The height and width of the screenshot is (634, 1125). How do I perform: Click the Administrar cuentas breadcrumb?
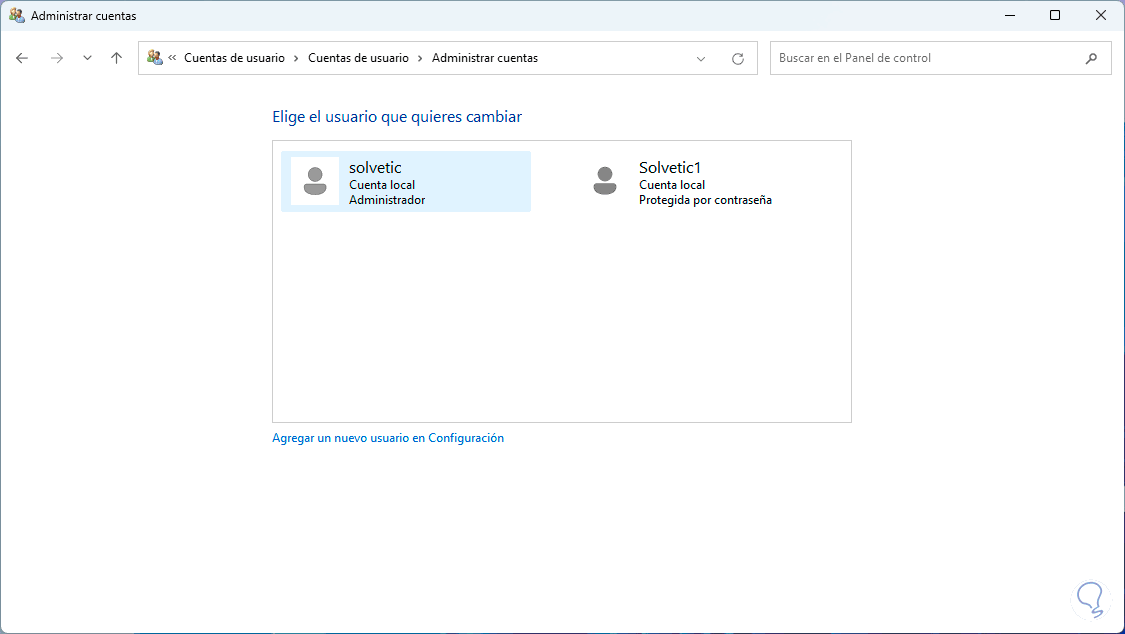485,58
